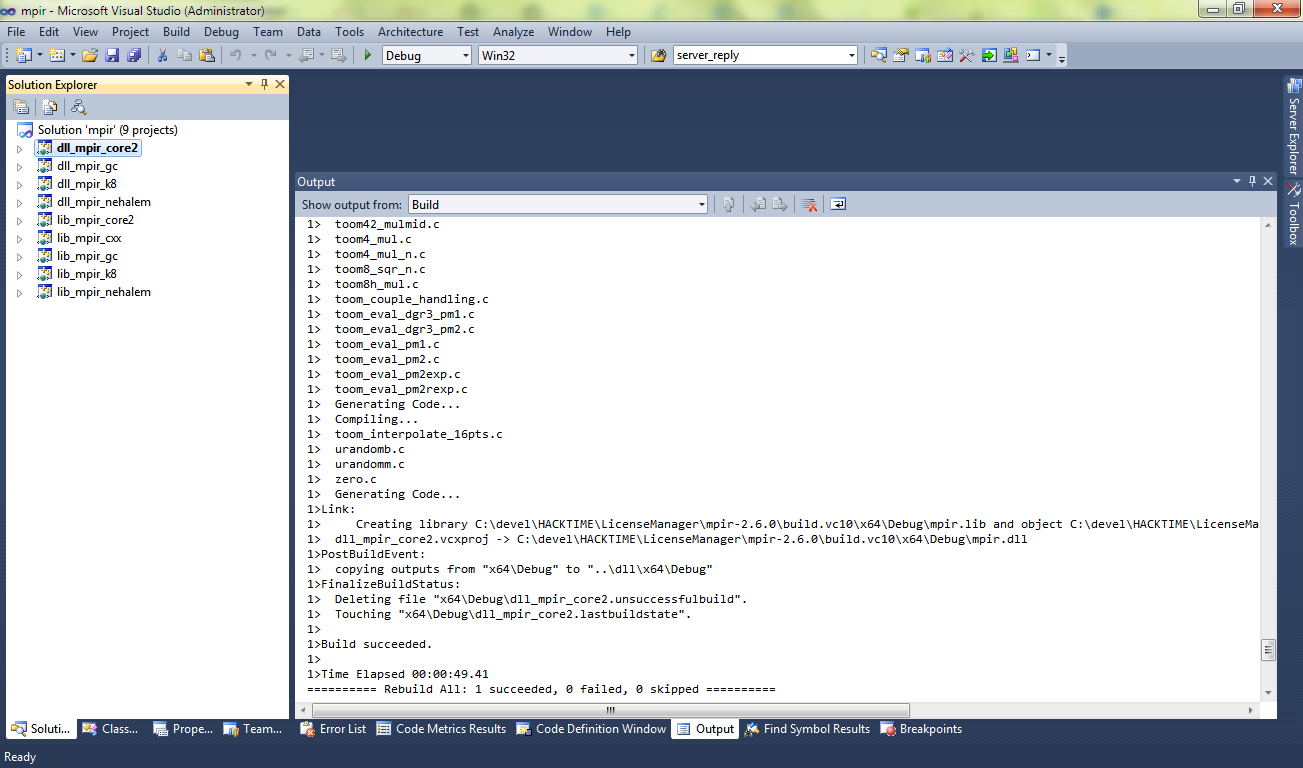Click the Command Window toolbar icon
This screenshot has height=768, width=1303.
coord(1033,55)
